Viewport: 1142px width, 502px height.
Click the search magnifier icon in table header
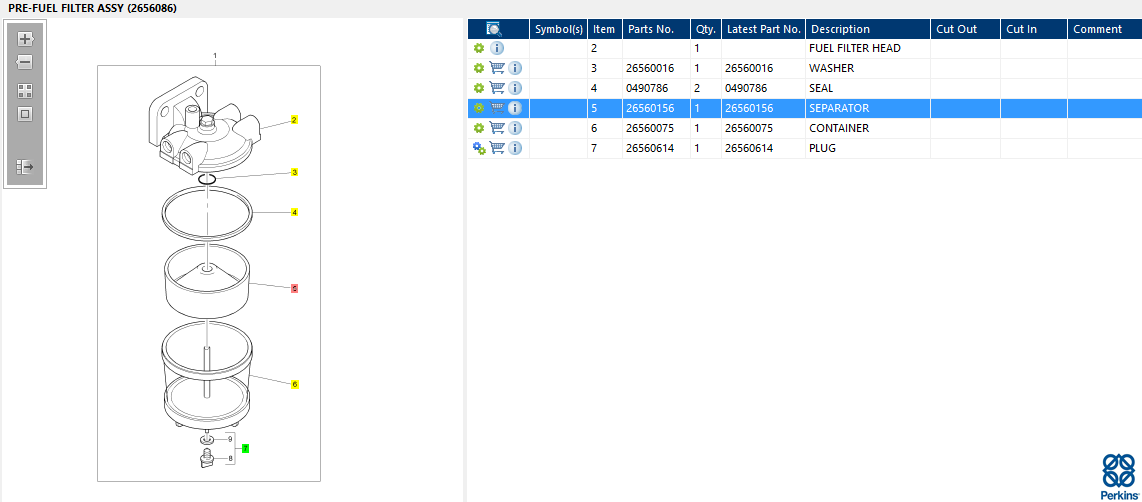click(494, 29)
